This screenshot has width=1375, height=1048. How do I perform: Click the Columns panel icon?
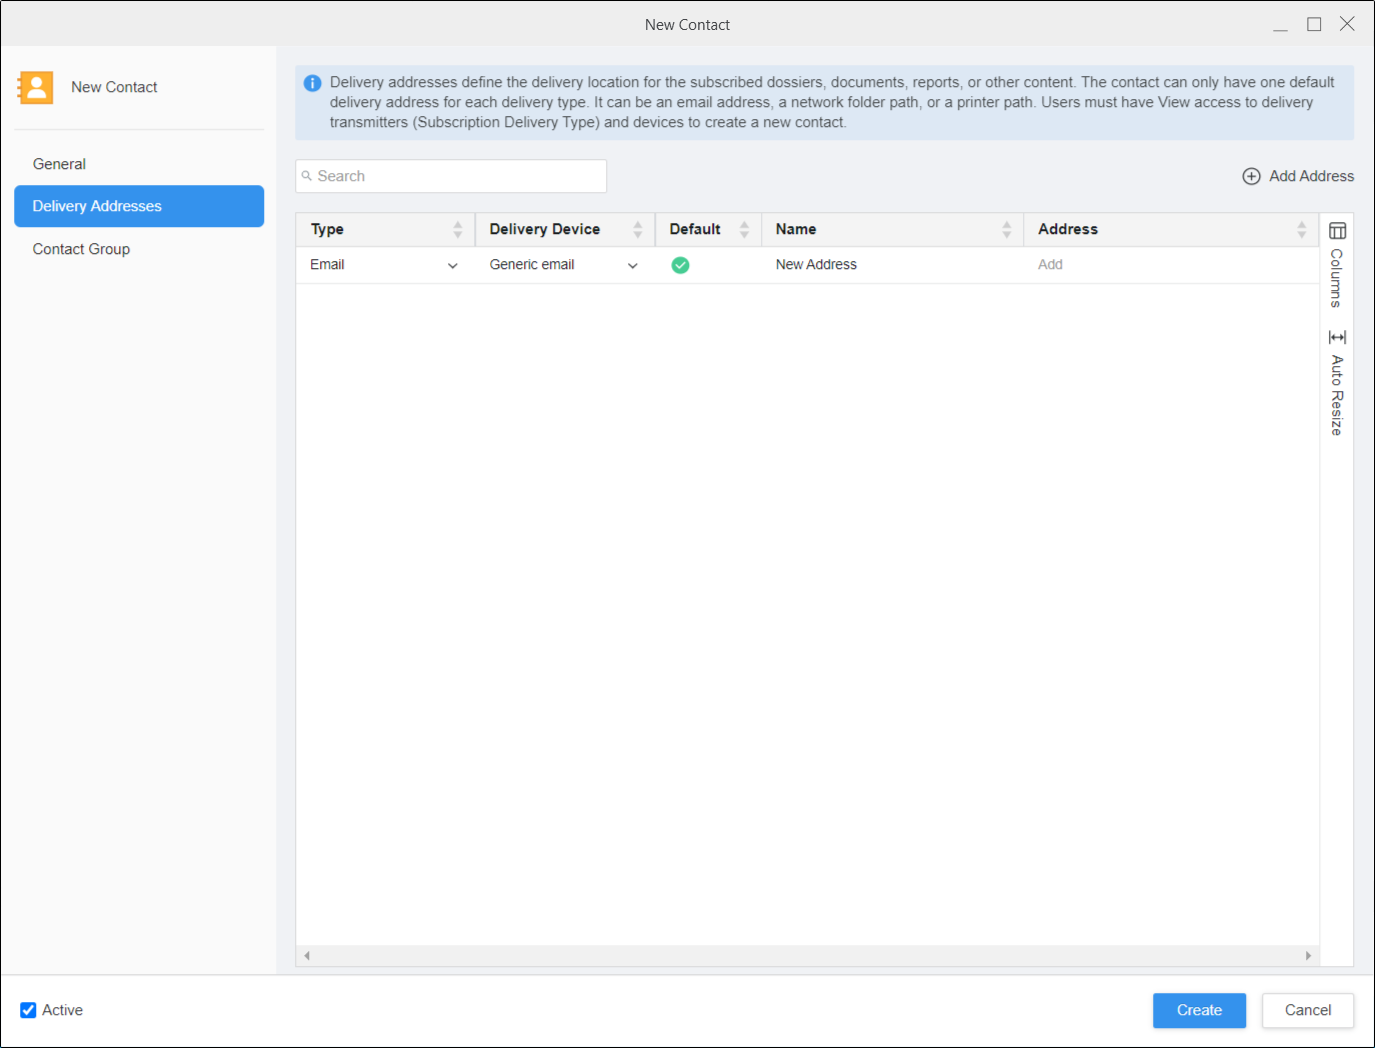[x=1337, y=231]
